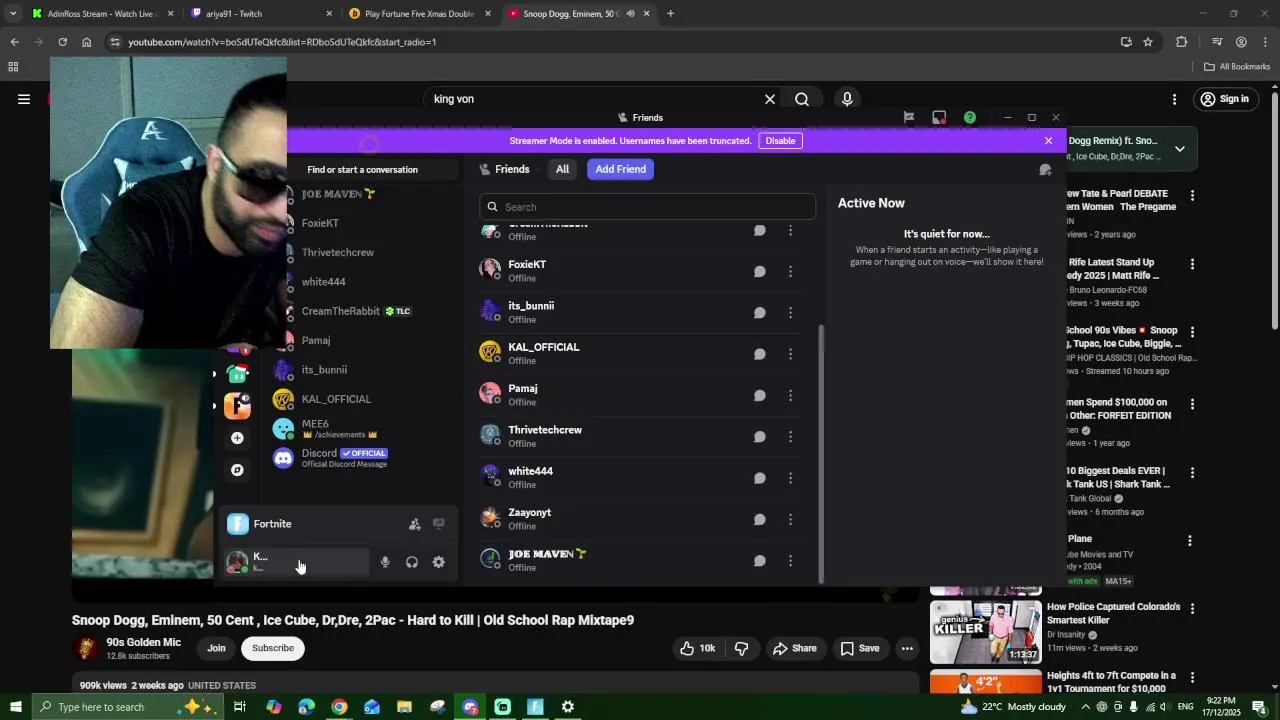Message white444 via the chat icon
The image size is (1280, 720).
760,478
